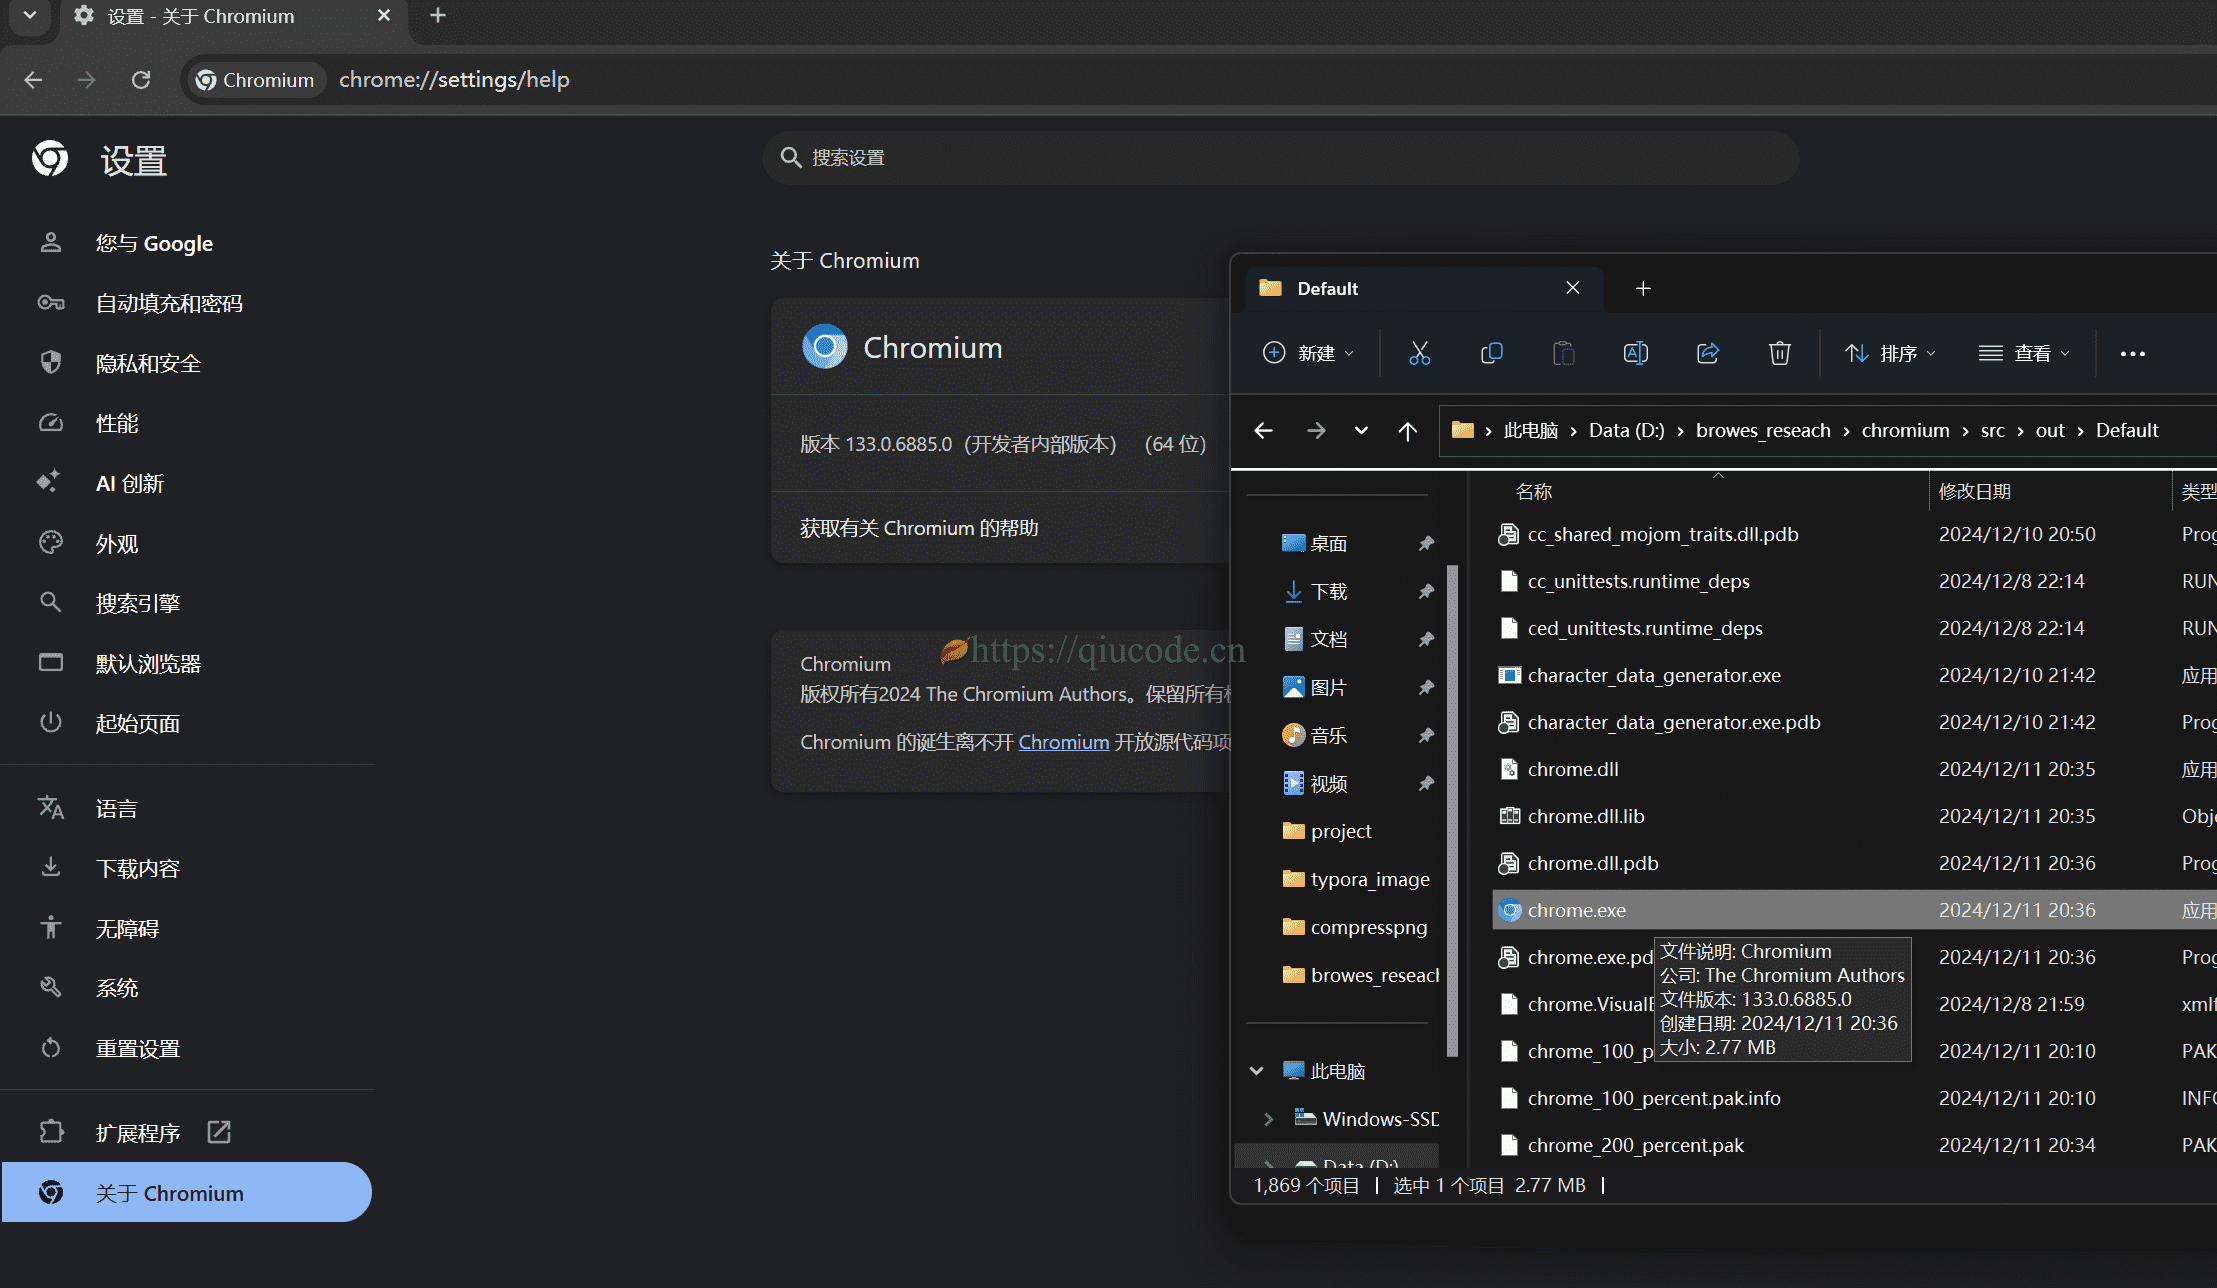Screen dimensions: 2217x1288
Task: Open the Explorer see-more ellipsis menu
Action: pos(2132,353)
